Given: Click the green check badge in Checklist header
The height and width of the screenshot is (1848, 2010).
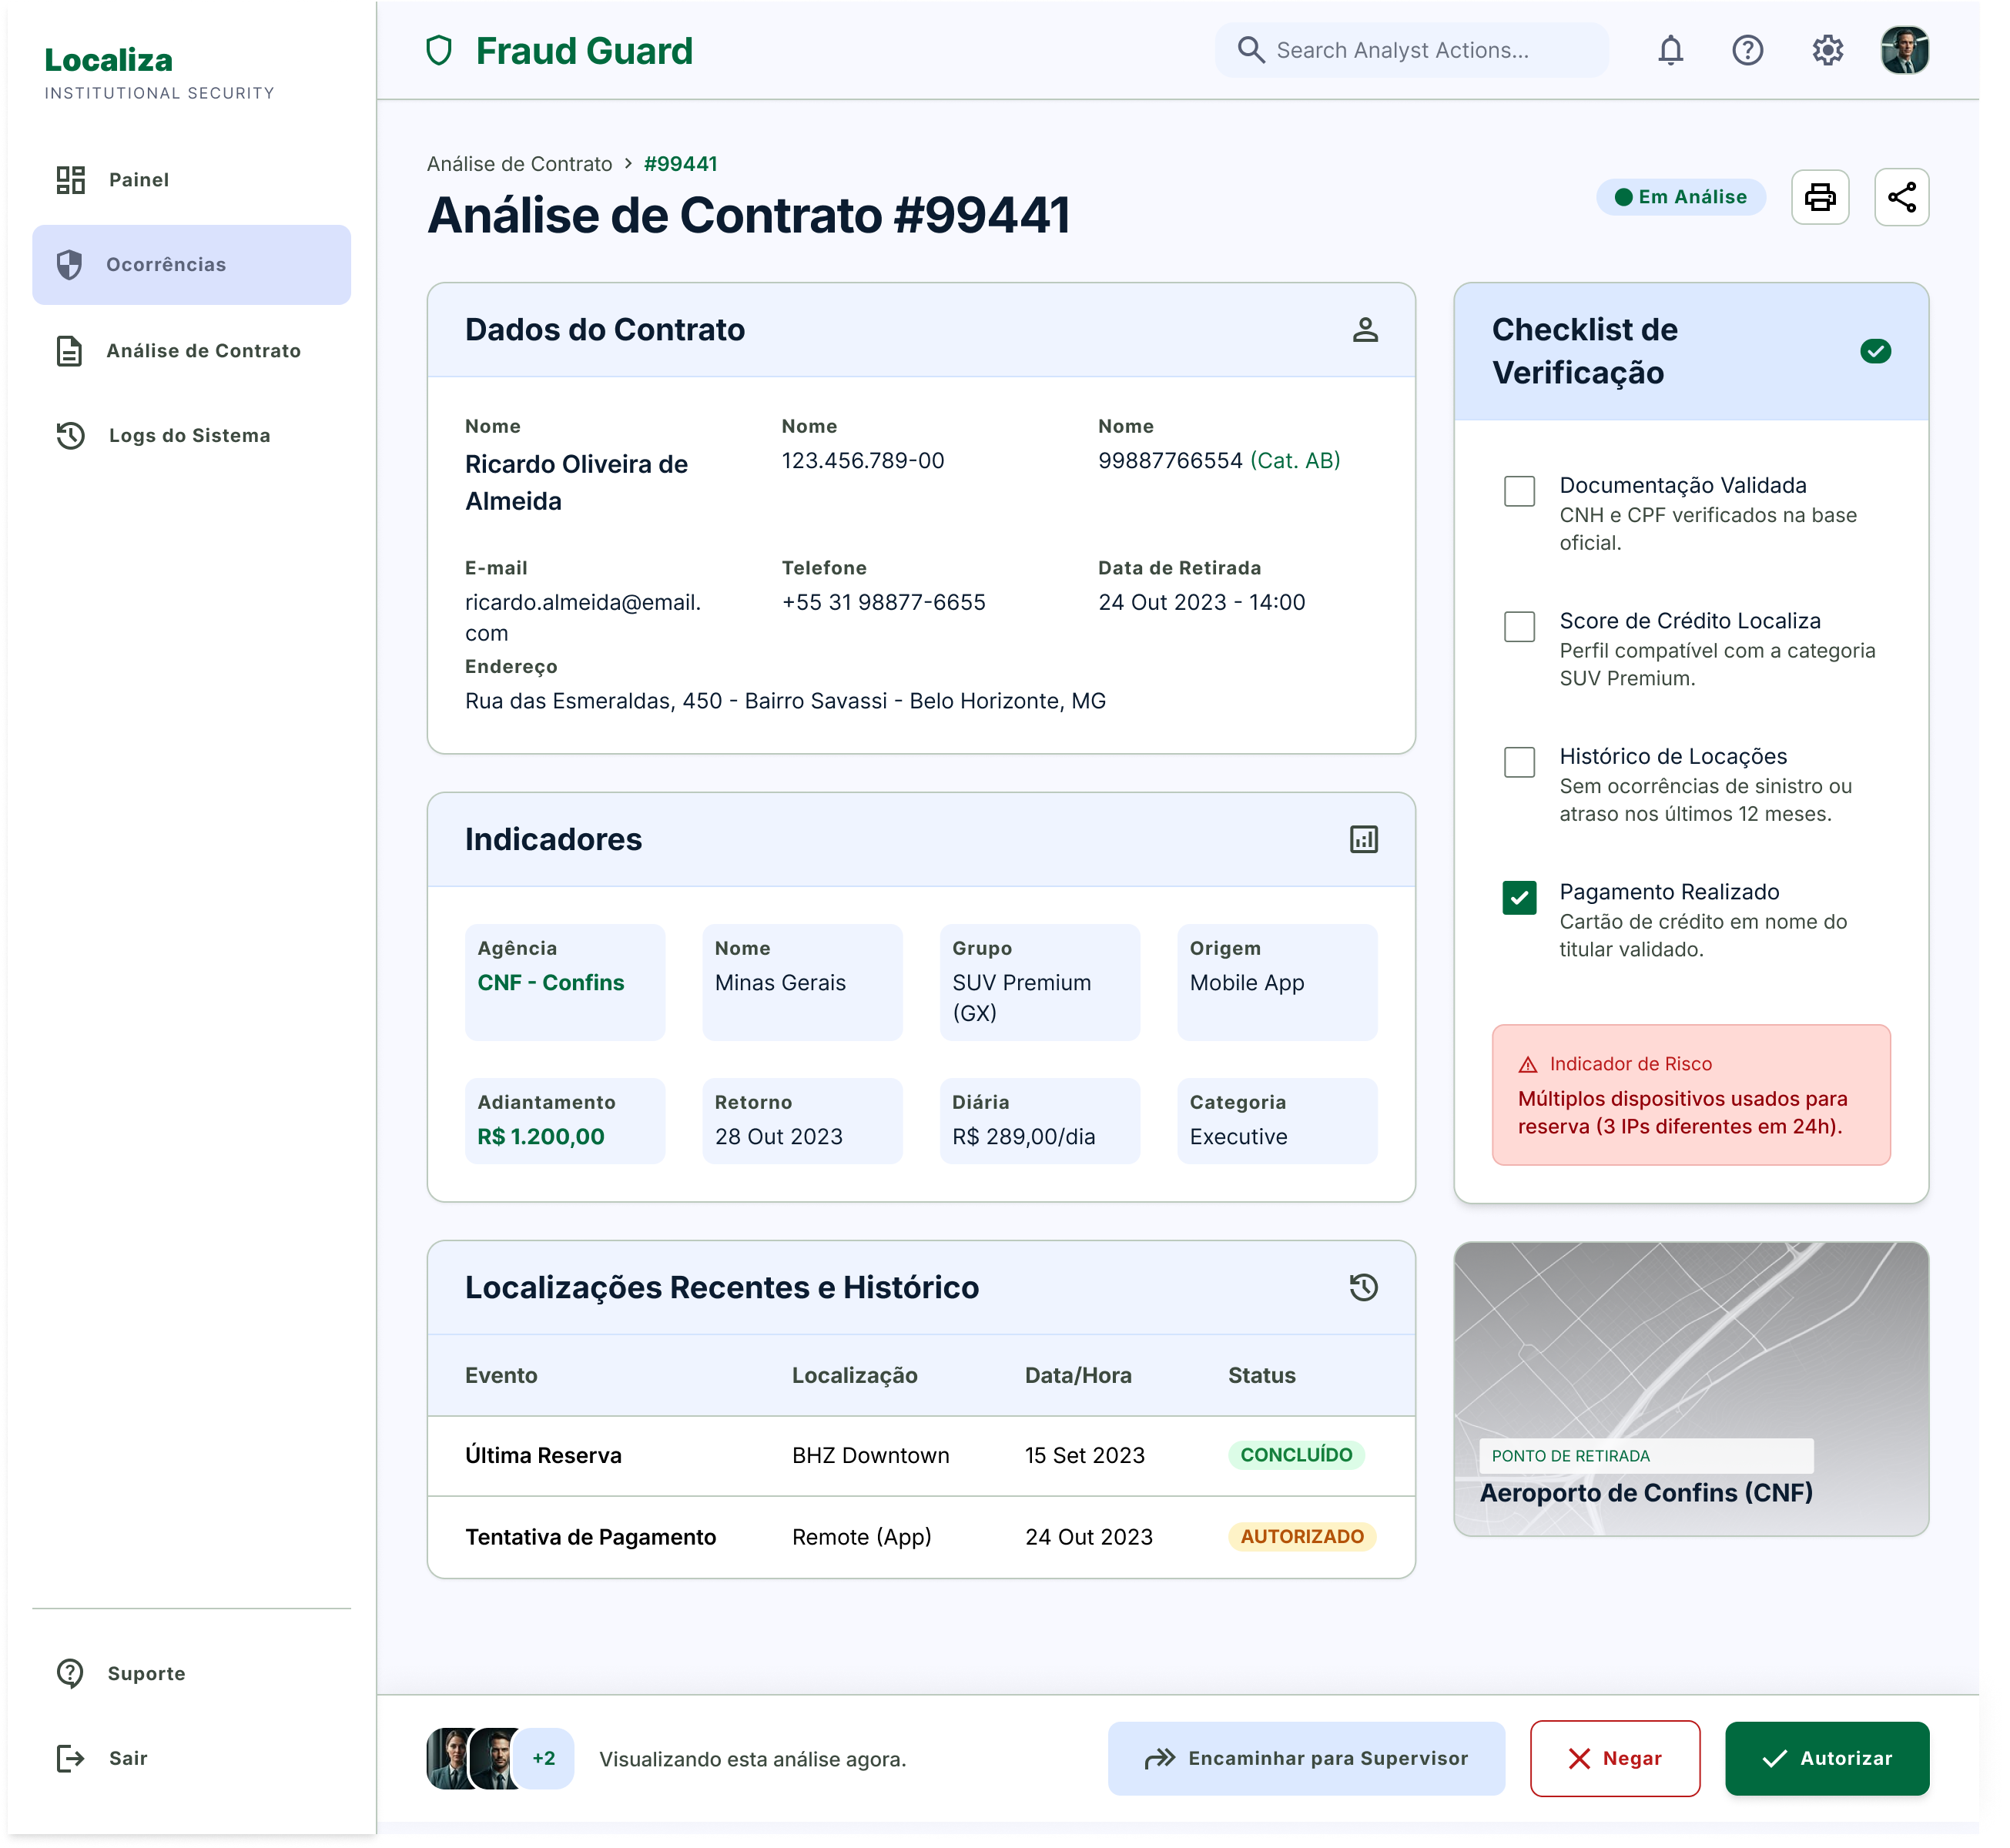Looking at the screenshot, I should click(x=1876, y=351).
